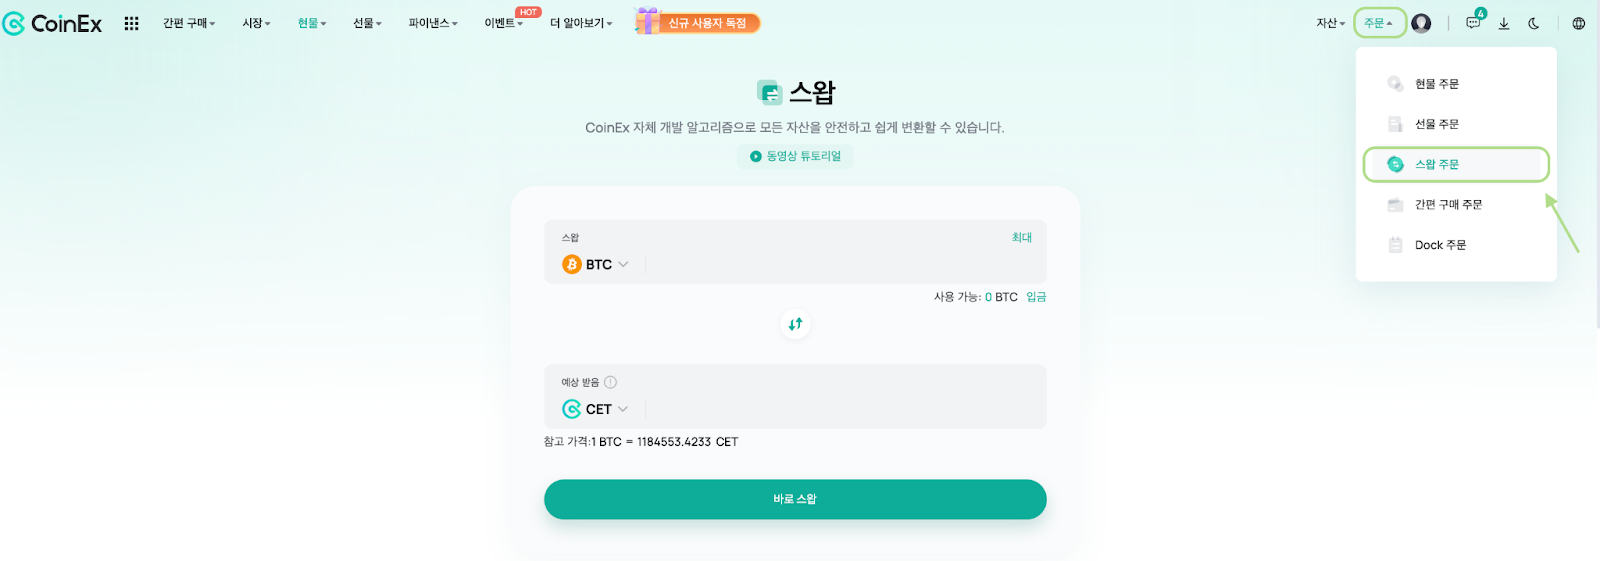Open the messages notification icon
The height and width of the screenshot is (561, 1600).
1473,23
